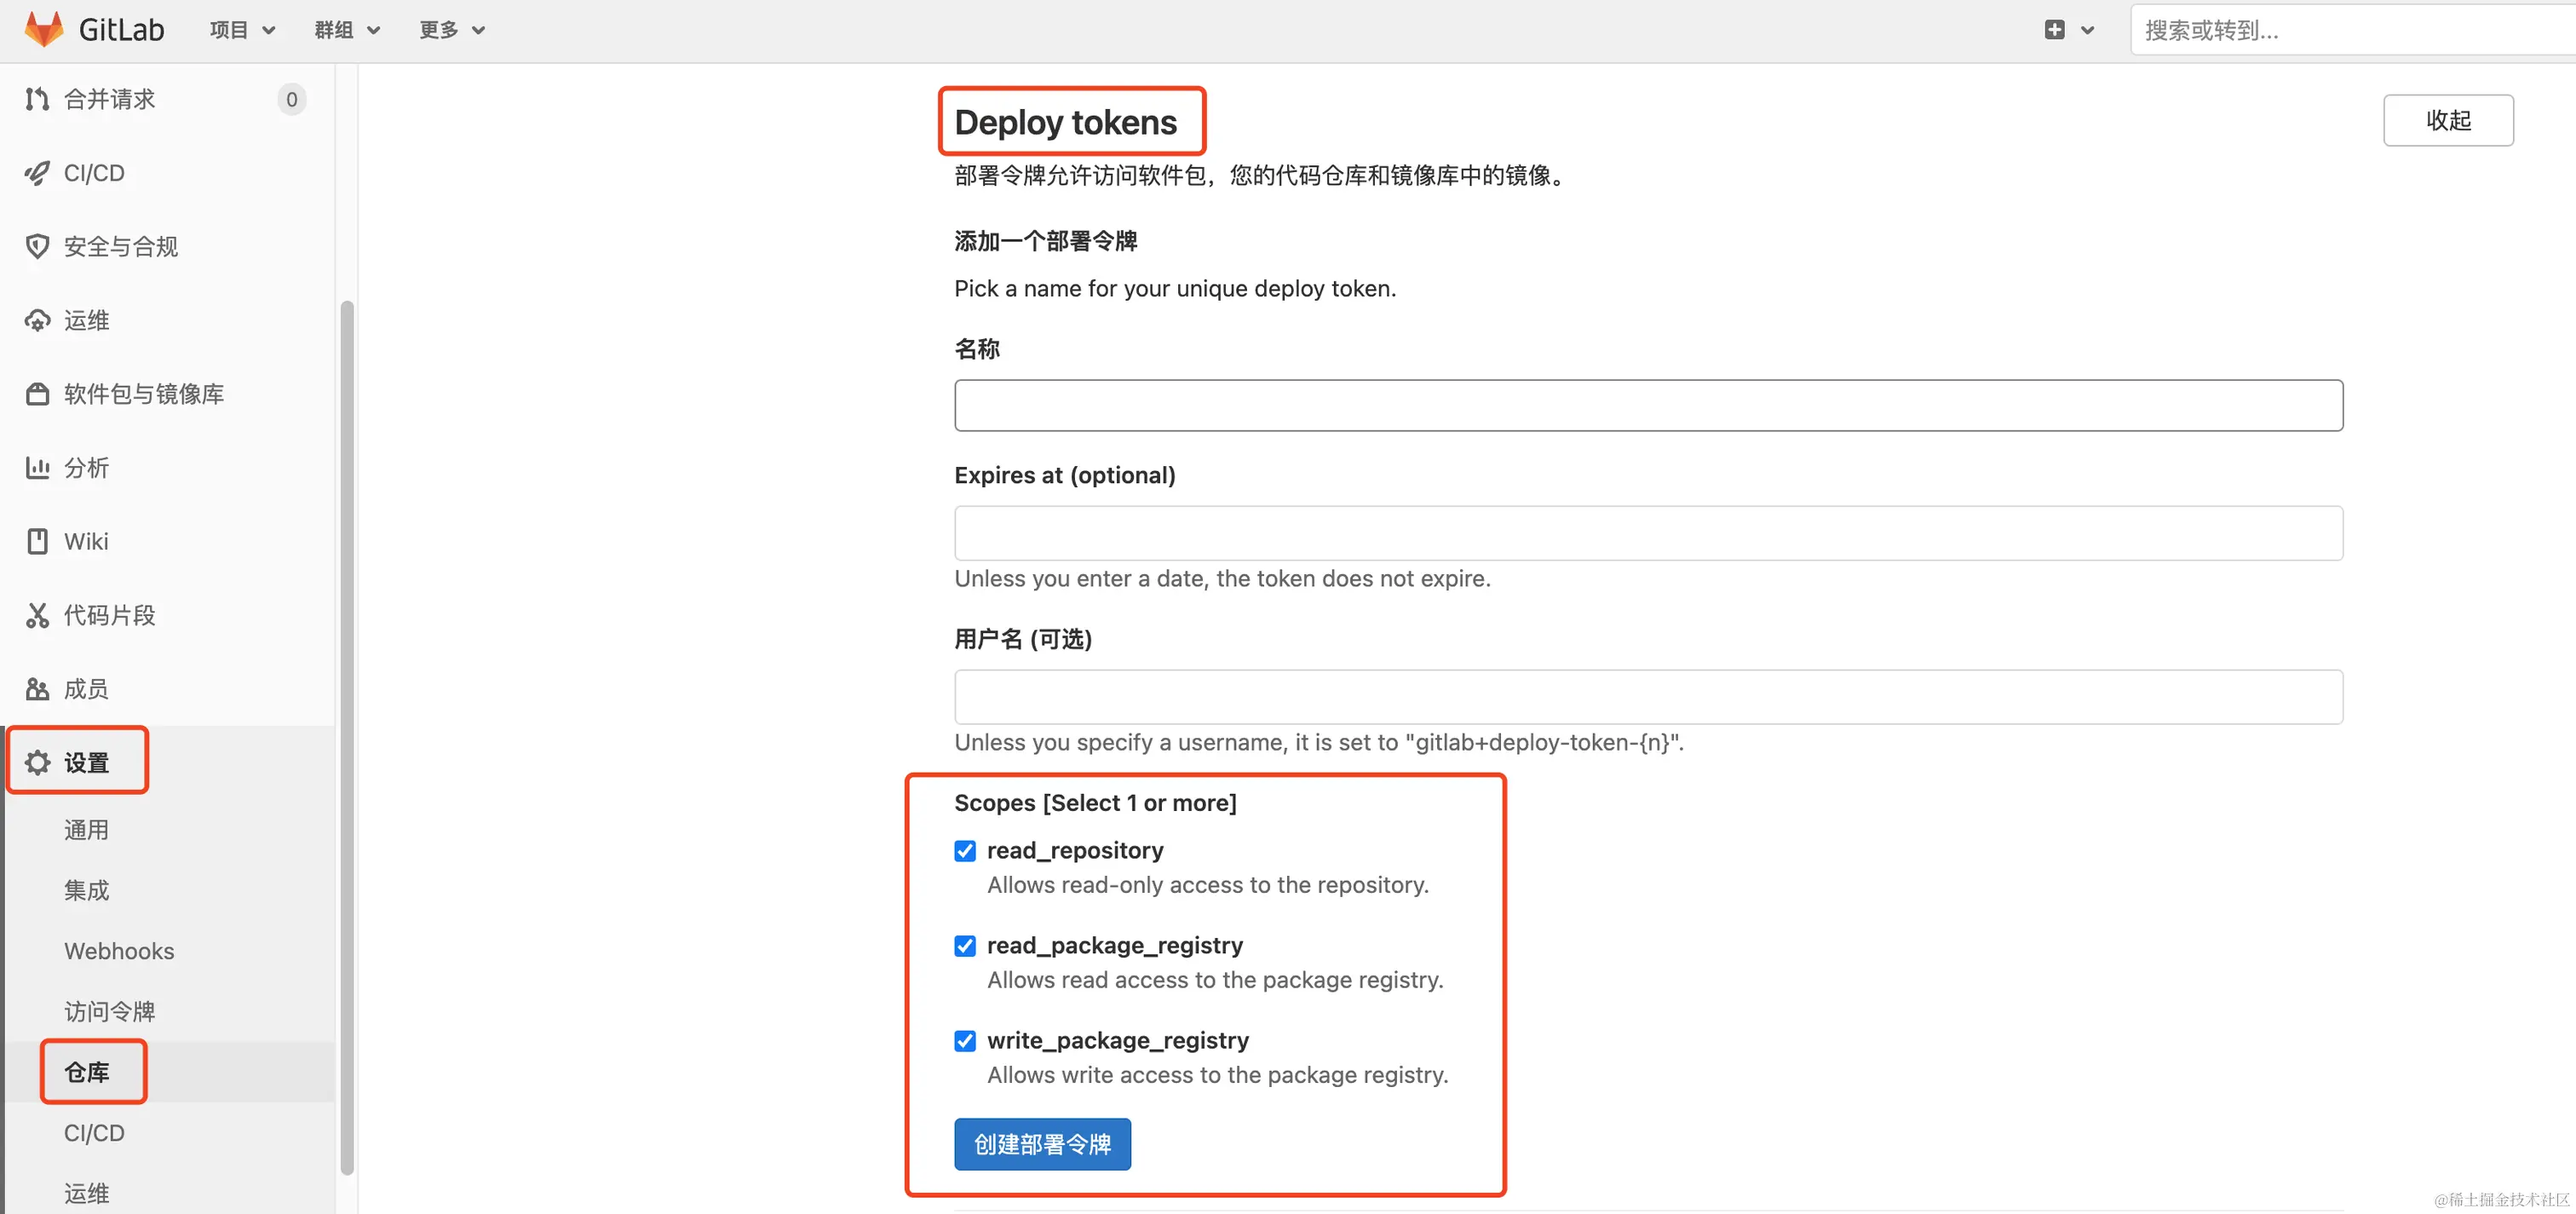Uncheck the read_repository scope

click(x=964, y=851)
